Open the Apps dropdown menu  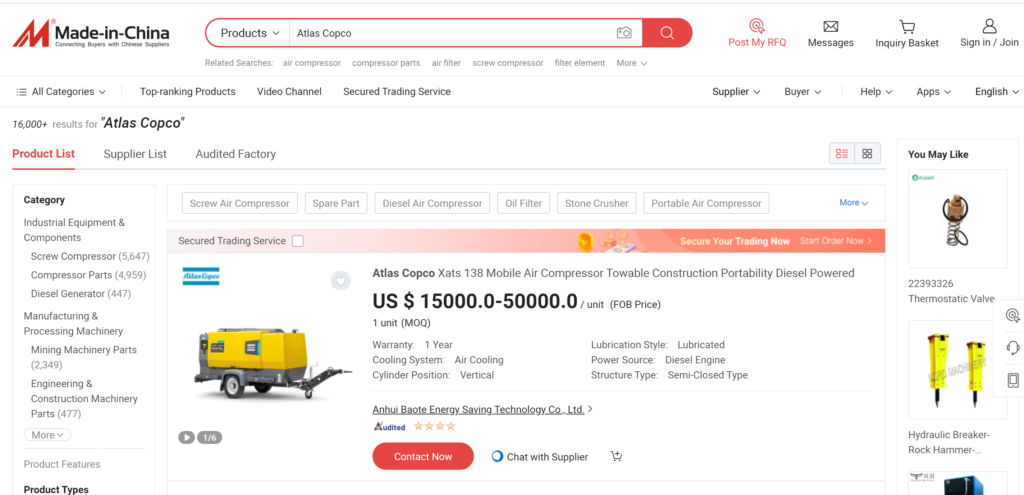934,92
